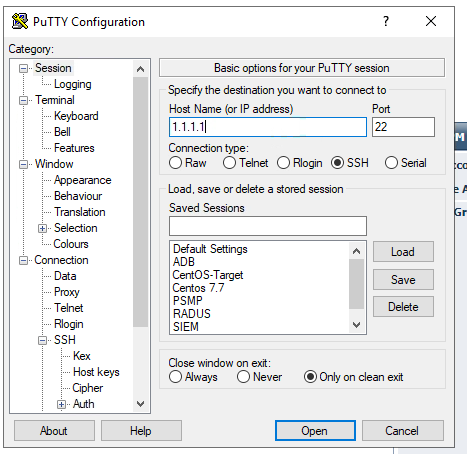Screen dimensions: 467x454
Task: Open the Bell category
Action: 62,132
